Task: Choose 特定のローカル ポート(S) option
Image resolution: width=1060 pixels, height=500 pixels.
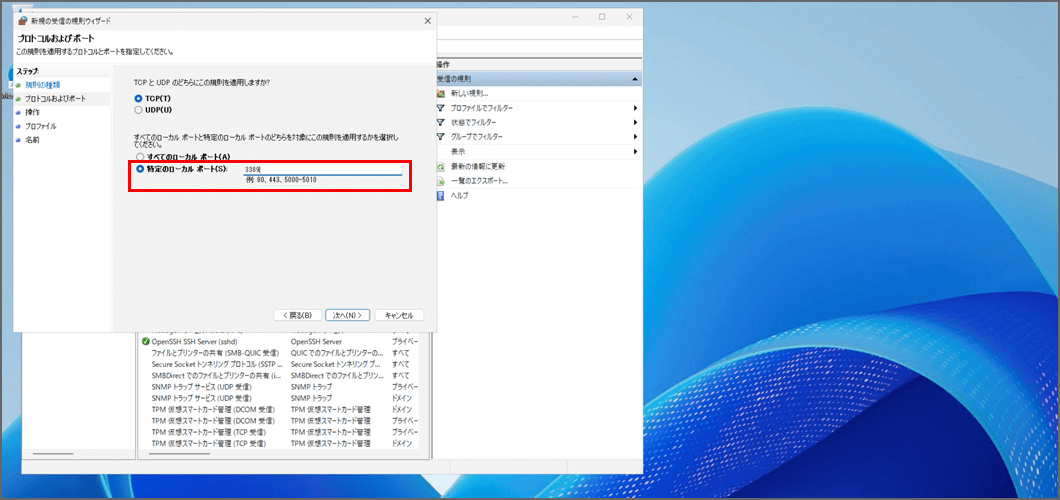Action: pyautogui.click(x=139, y=169)
